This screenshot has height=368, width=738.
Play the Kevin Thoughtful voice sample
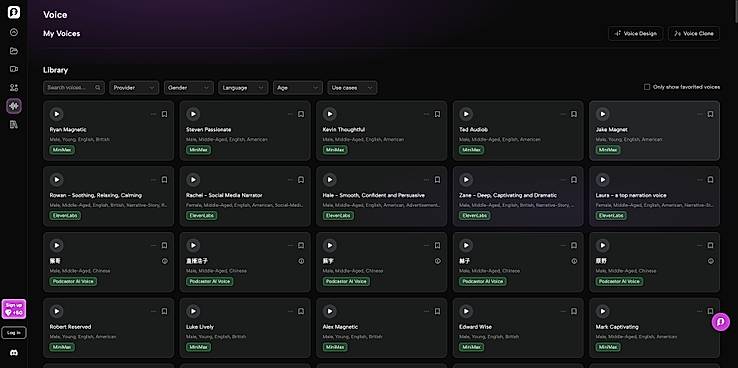329,114
